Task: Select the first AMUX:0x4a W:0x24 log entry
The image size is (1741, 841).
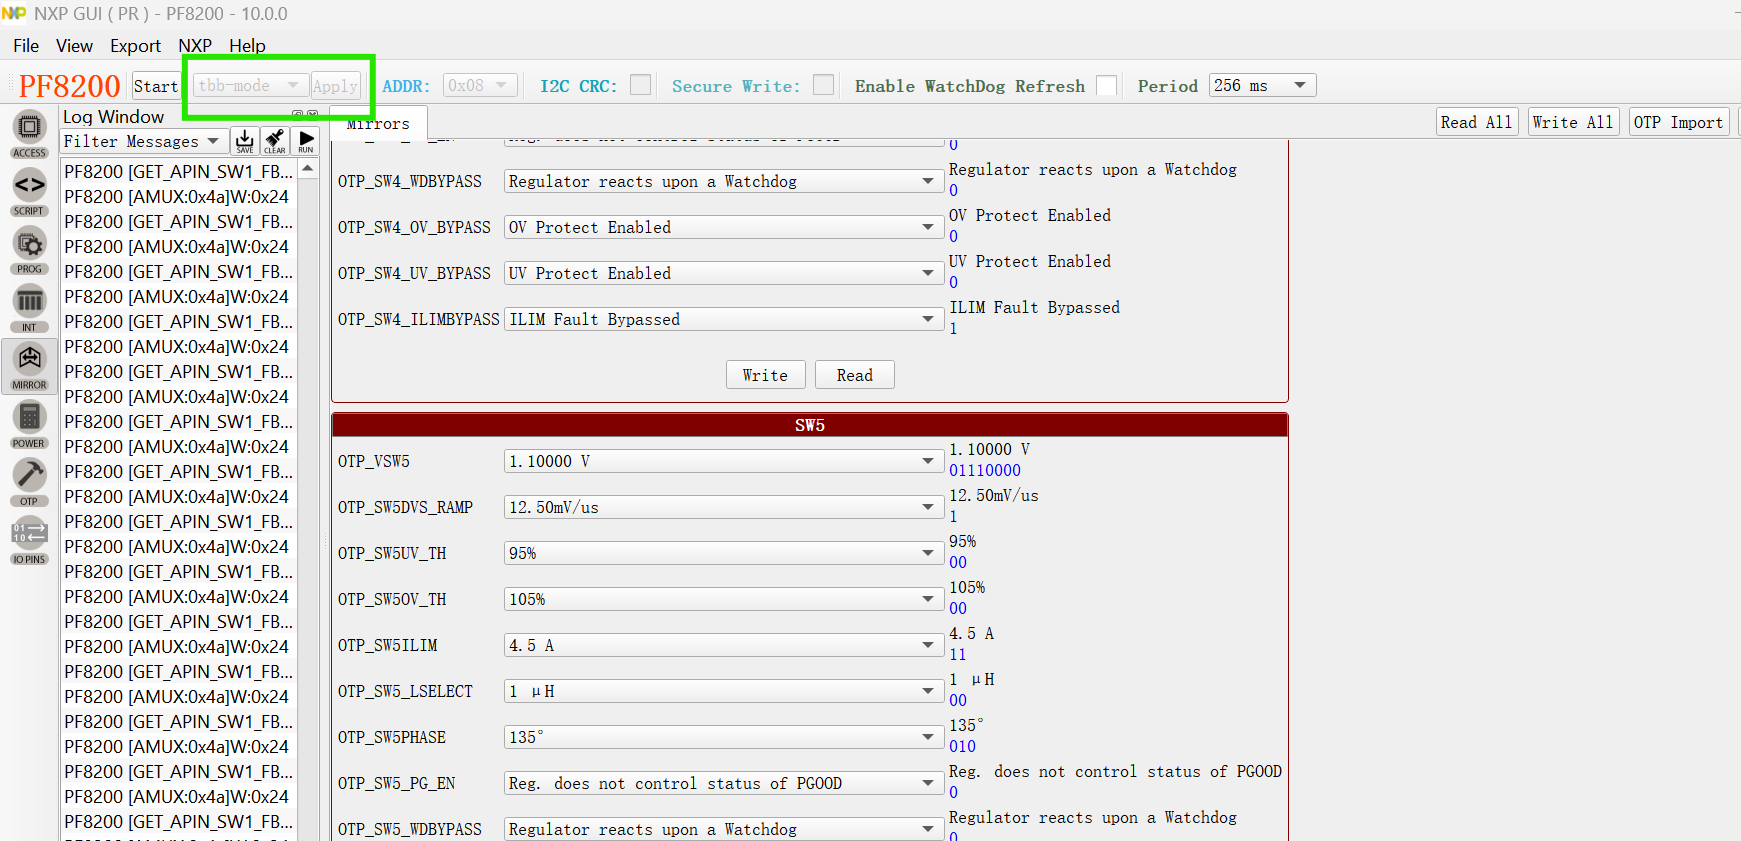Action: [x=177, y=197]
